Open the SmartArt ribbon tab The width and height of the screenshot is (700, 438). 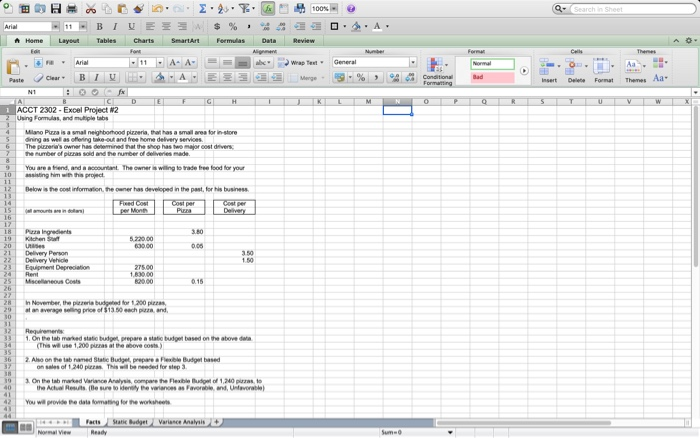click(185, 41)
